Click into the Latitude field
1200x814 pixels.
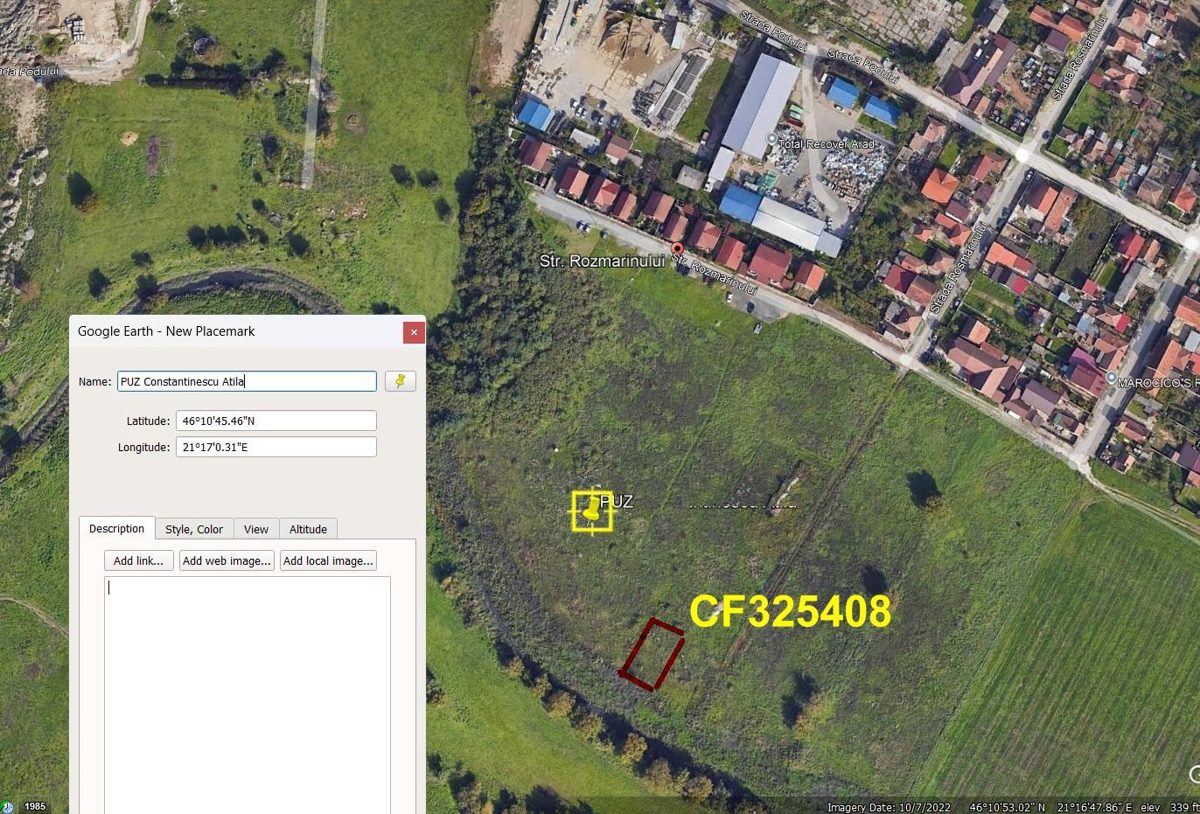276,421
